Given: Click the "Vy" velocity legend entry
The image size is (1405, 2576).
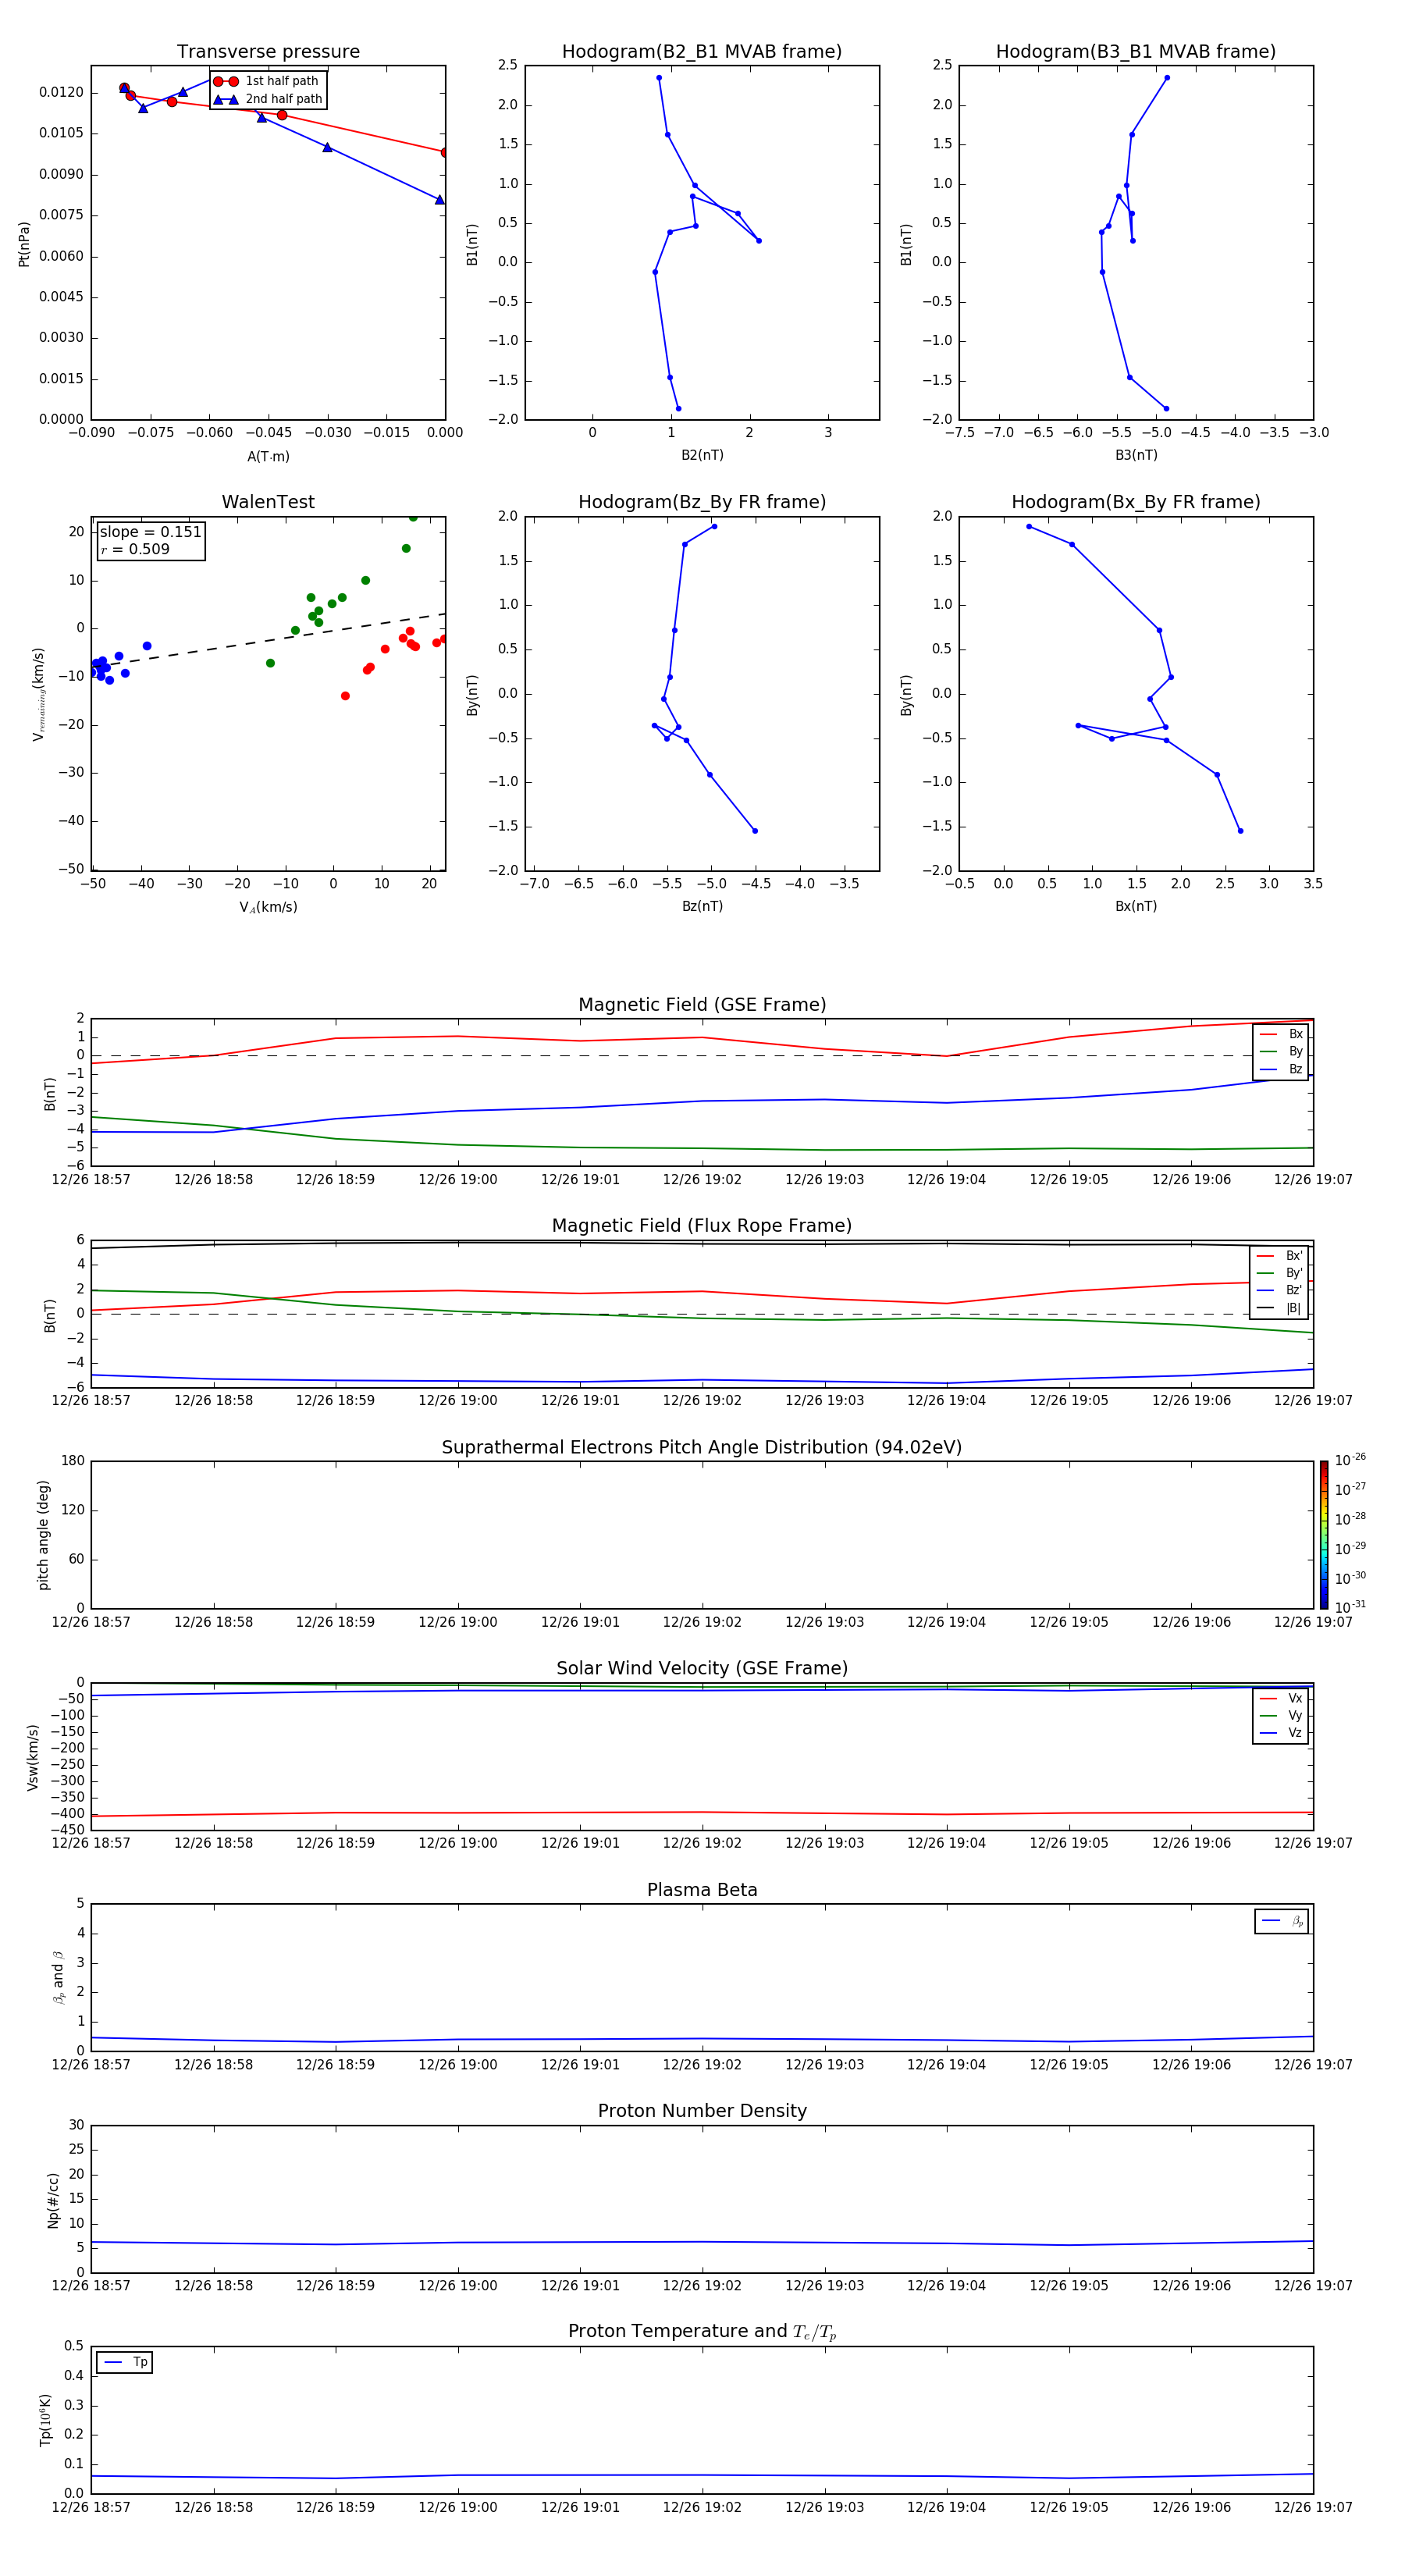Looking at the screenshot, I should (x=1281, y=1715).
